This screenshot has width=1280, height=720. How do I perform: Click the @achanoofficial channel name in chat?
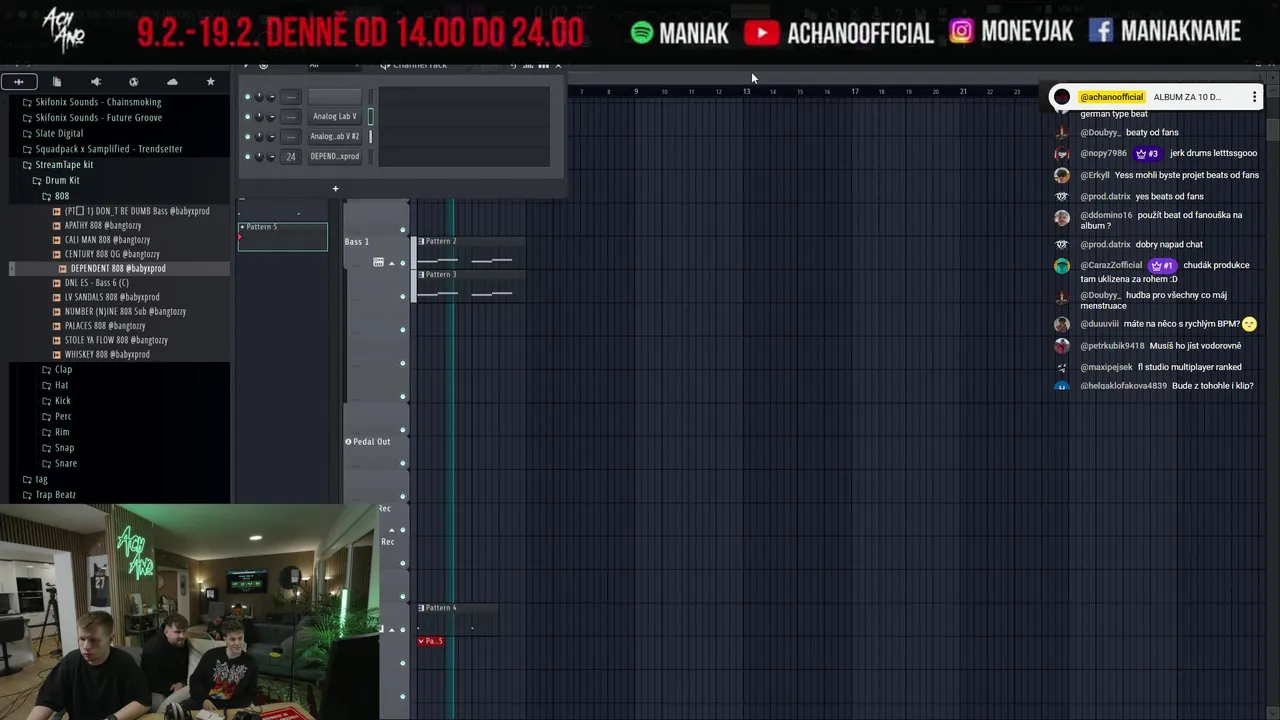pos(1111,97)
